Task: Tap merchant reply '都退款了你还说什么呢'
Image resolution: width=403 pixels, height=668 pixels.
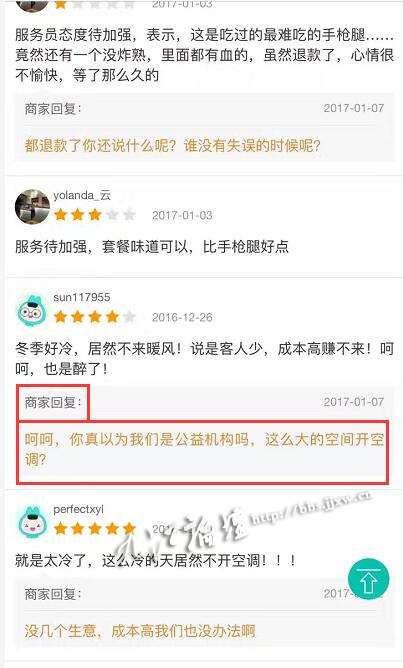Action: 172,146
